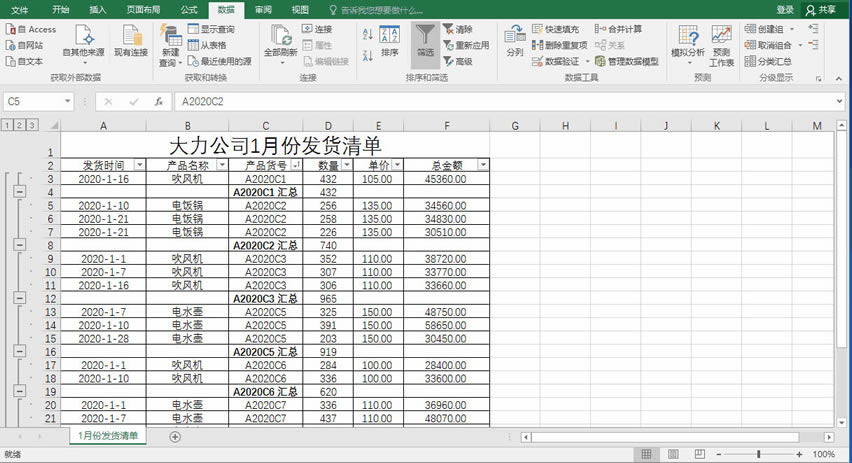852x463 pixels.
Task: Click the 共享 share button
Action: click(821, 10)
